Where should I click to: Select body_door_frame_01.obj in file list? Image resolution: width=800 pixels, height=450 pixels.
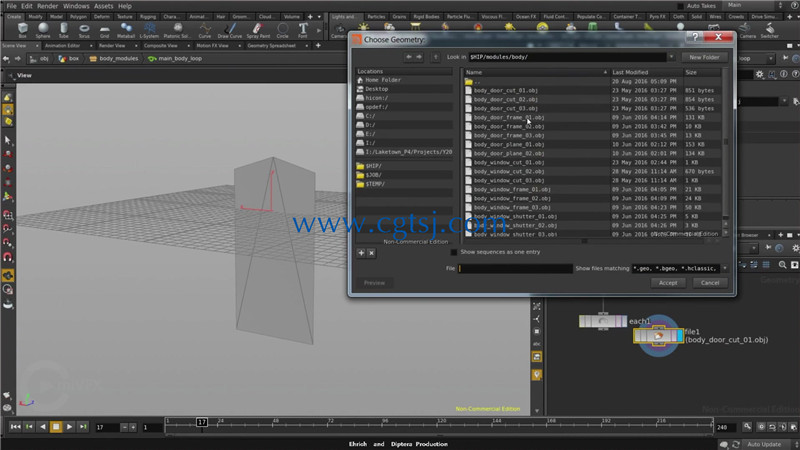click(509, 117)
